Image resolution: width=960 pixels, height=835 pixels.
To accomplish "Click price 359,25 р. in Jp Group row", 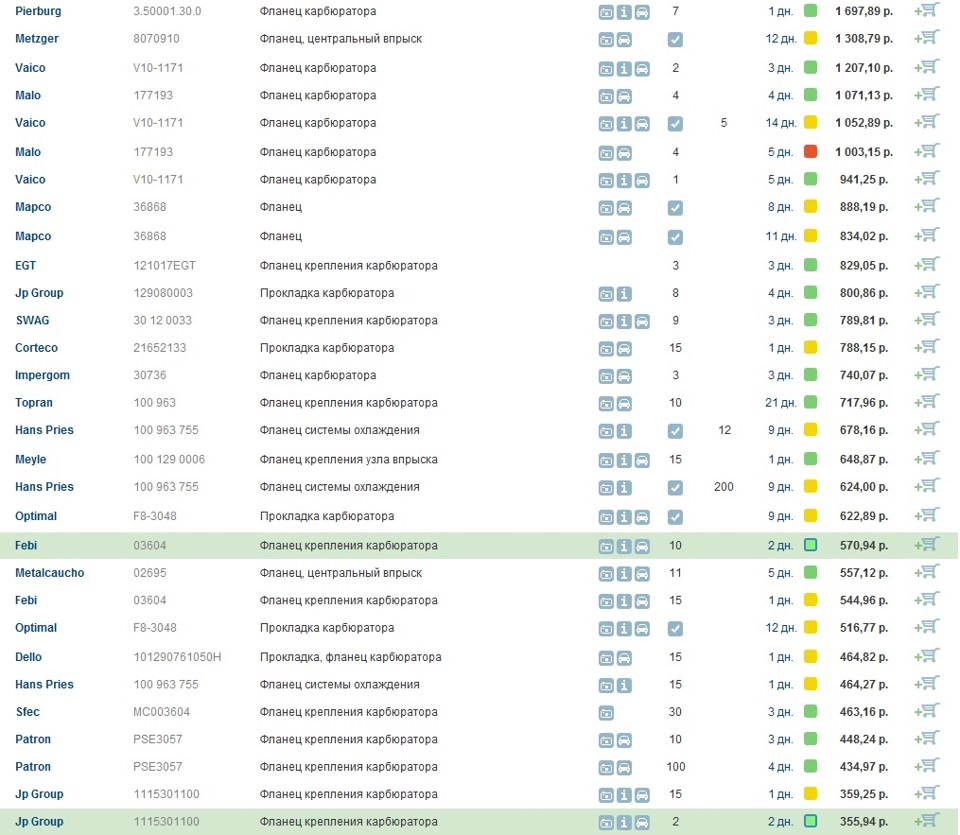I will point(864,794).
